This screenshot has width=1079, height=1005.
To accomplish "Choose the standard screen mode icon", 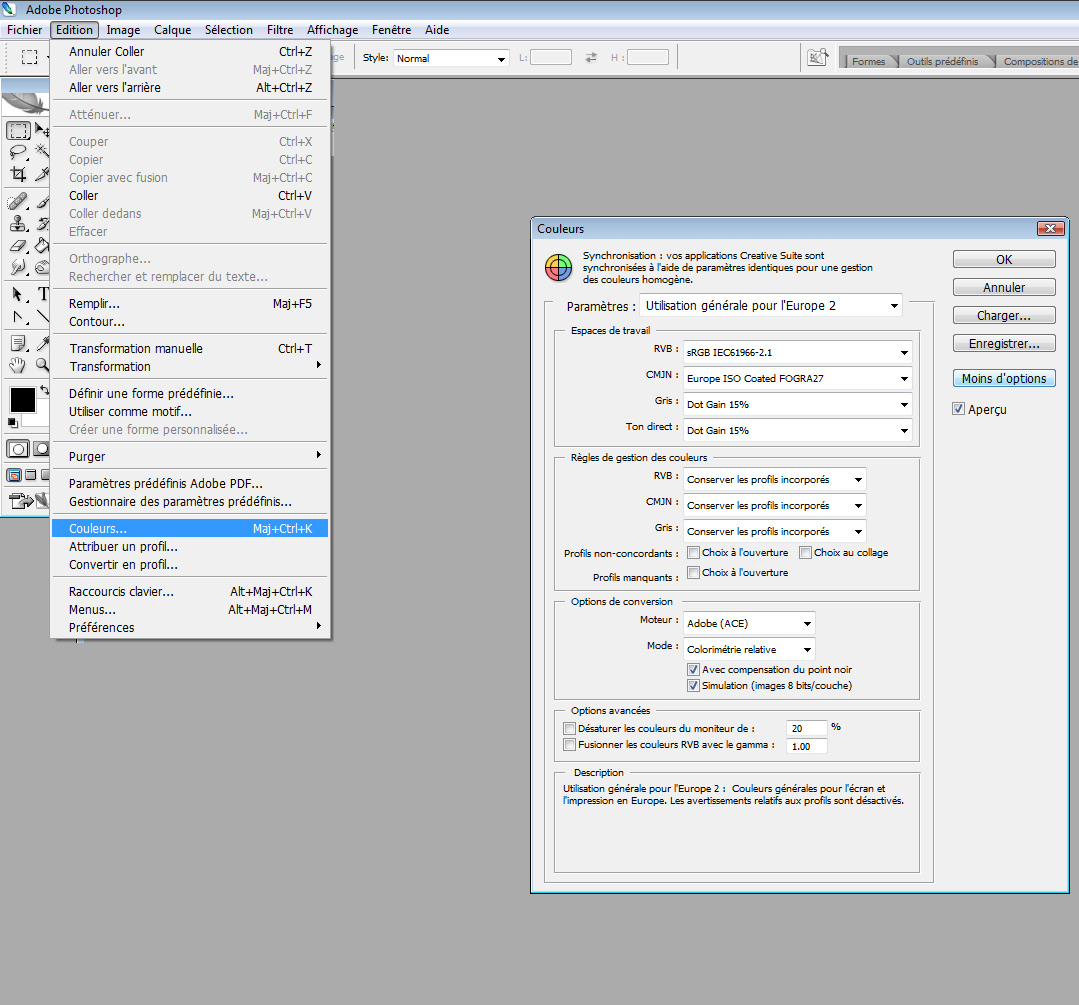I will [x=14, y=475].
